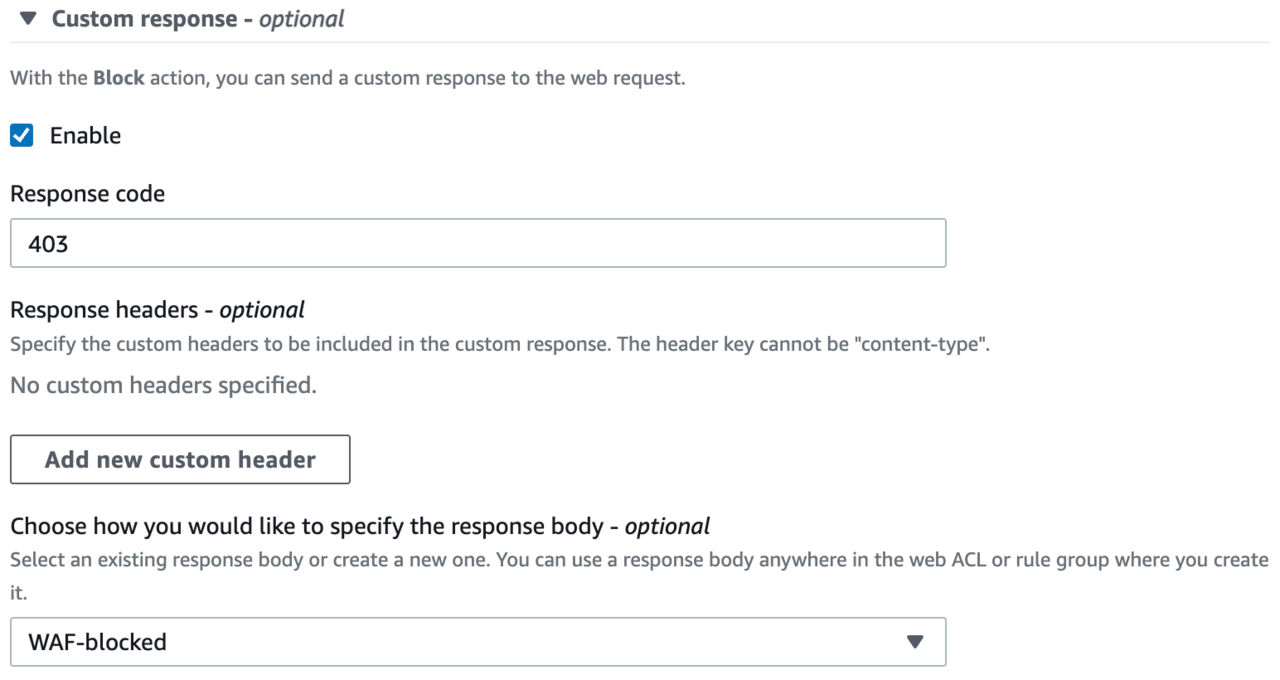Image resolution: width=1280 pixels, height=680 pixels.
Task: Collapse the Custom response section triangle
Action: [x=27, y=20]
